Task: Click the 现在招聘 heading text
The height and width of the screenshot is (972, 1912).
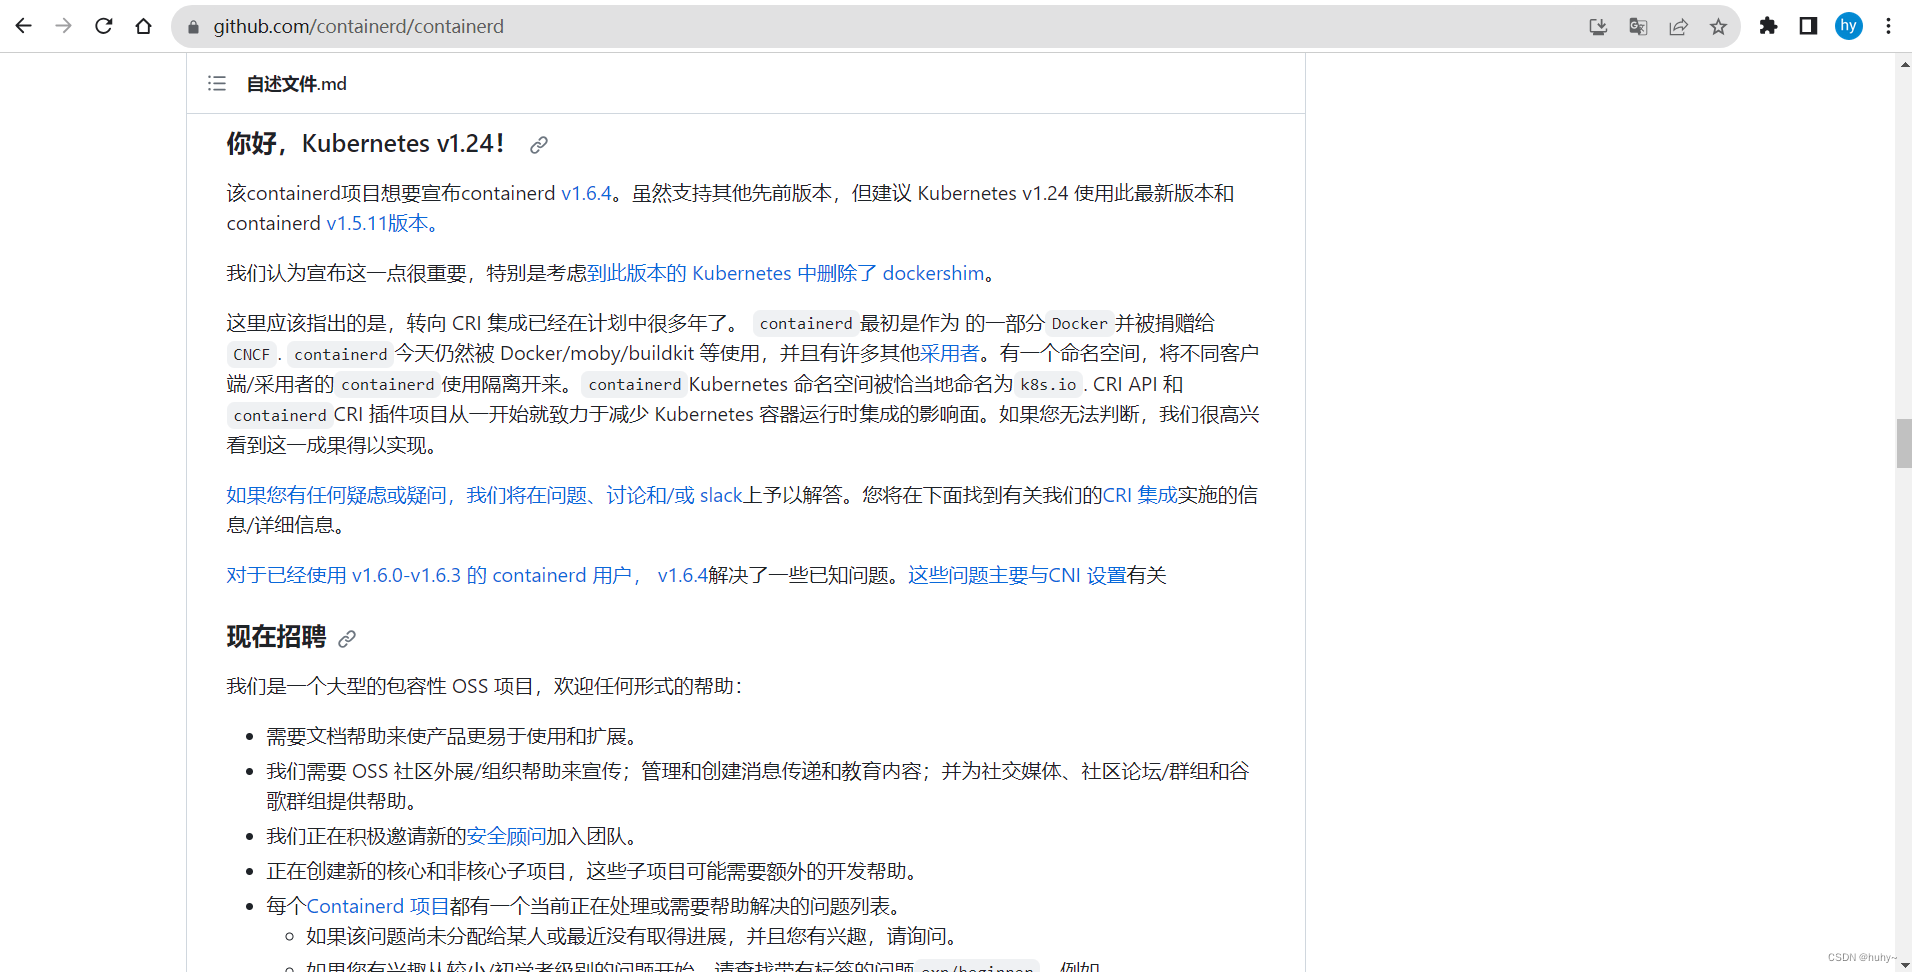Action: pos(276,637)
